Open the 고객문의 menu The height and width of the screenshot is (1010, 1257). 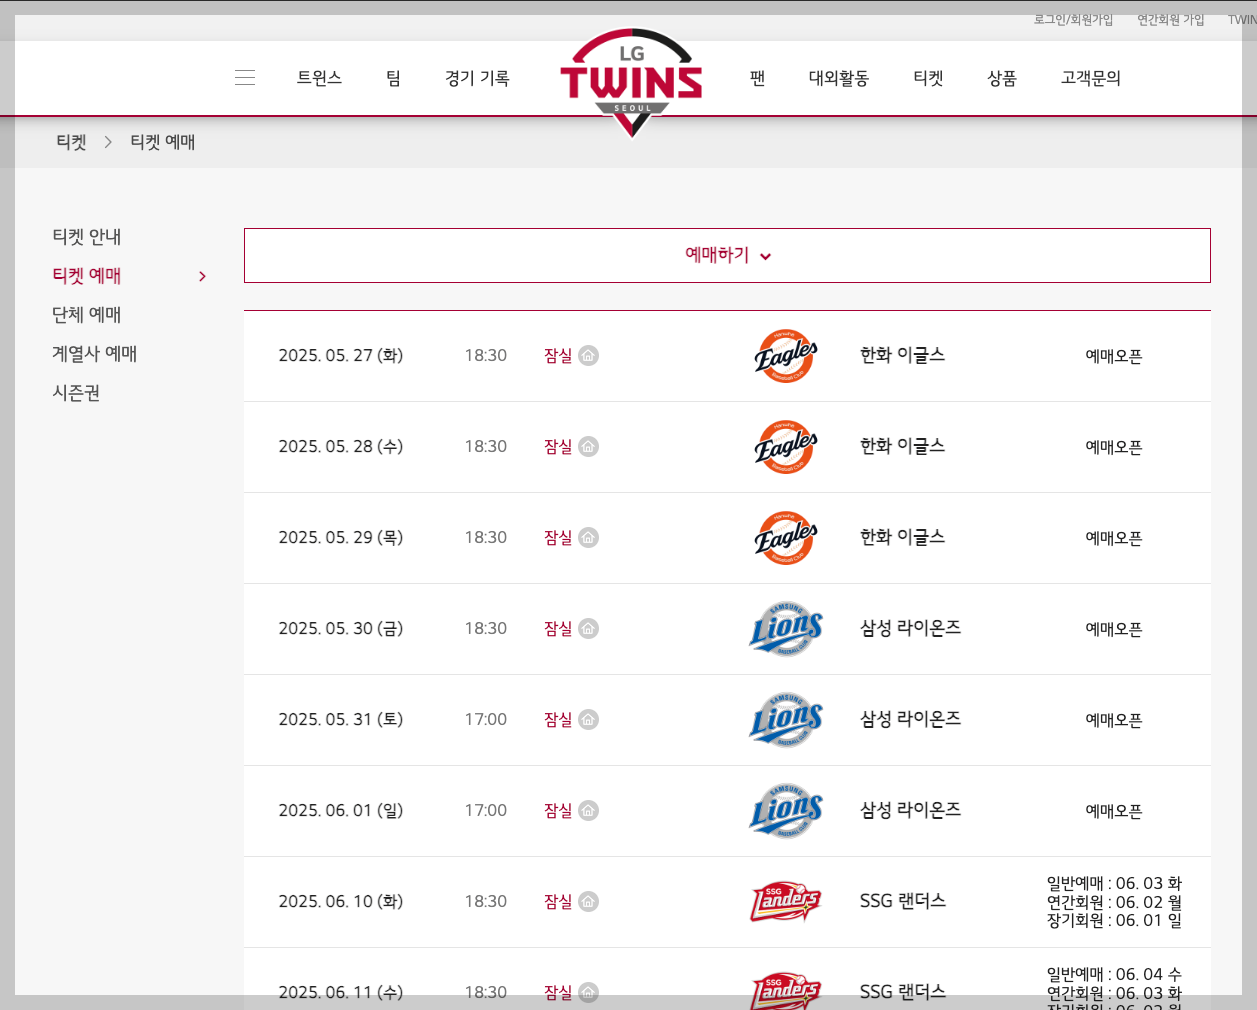point(1091,78)
